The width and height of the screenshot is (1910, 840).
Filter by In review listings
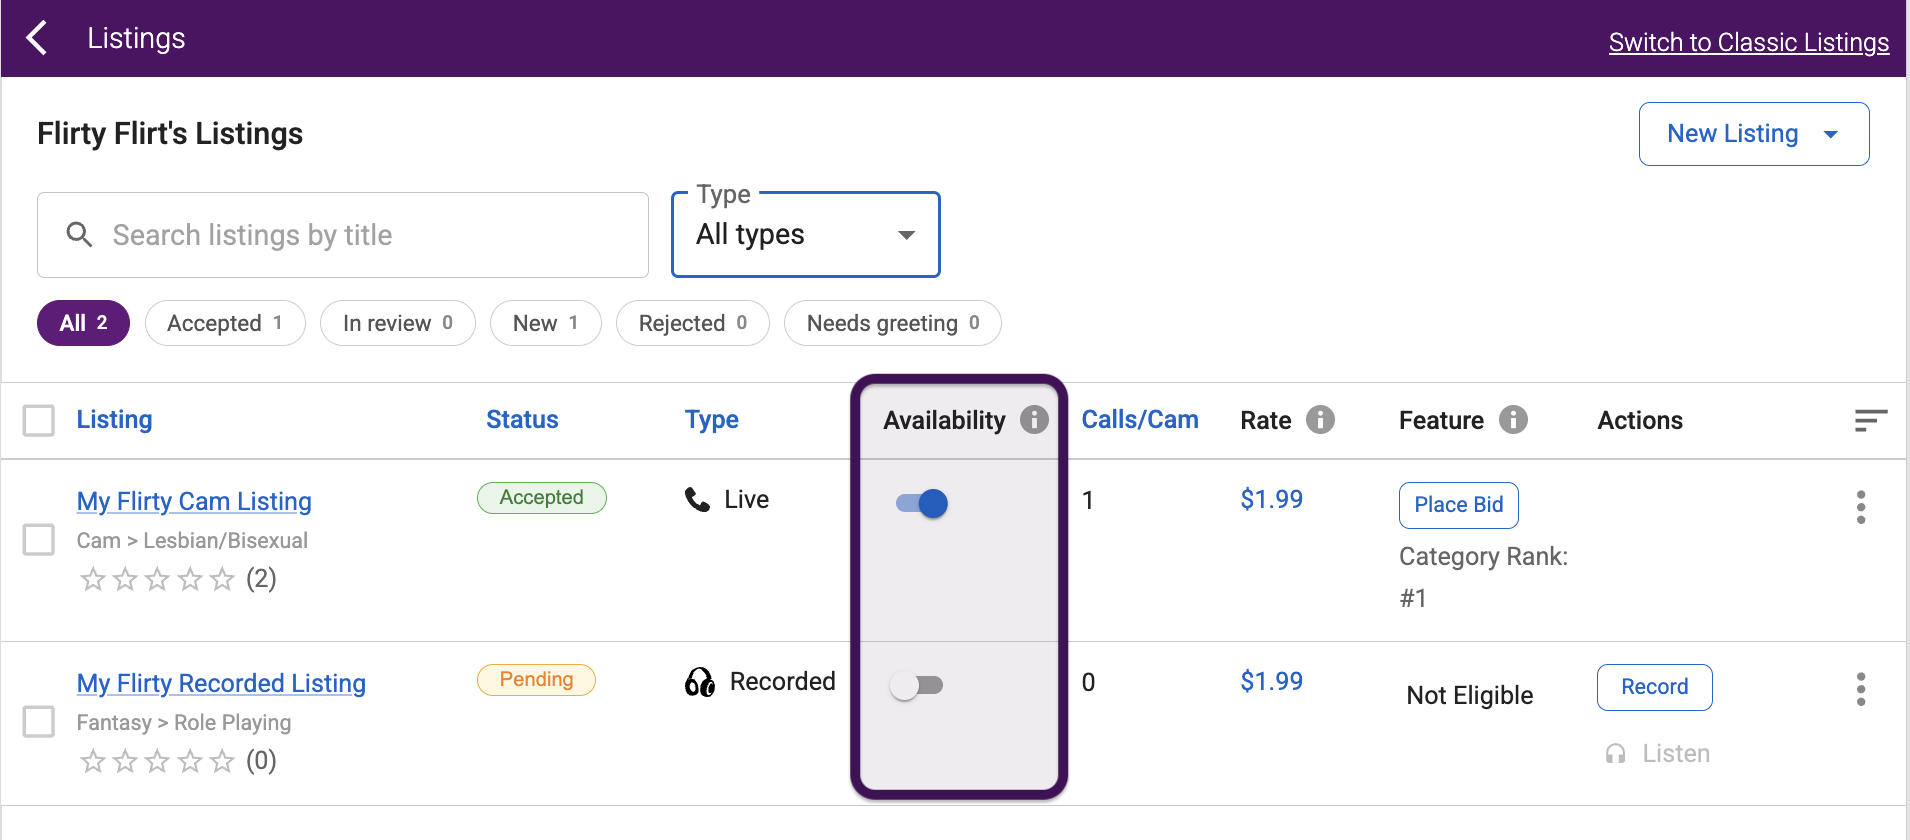(398, 323)
